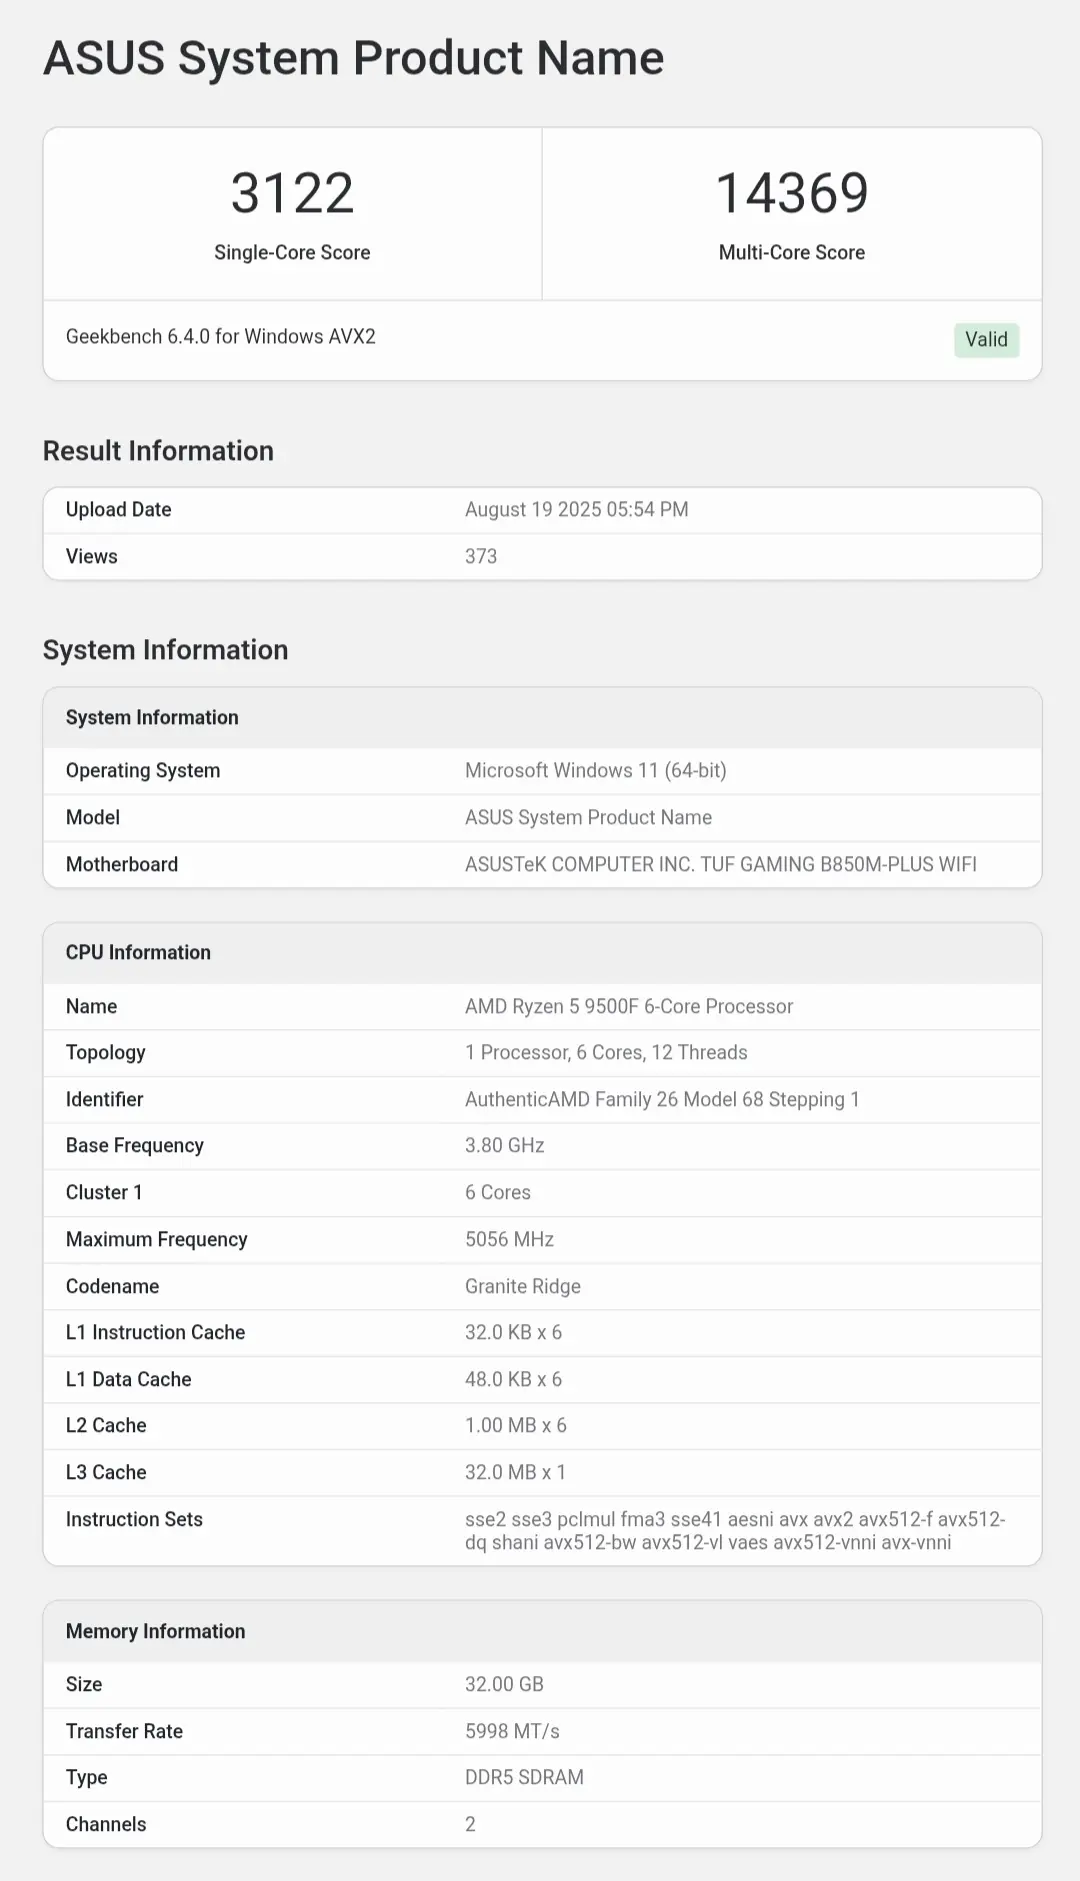The height and width of the screenshot is (1881, 1080).
Task: Click the Transfer Rate value 5998 MT/s
Action: (x=512, y=1731)
